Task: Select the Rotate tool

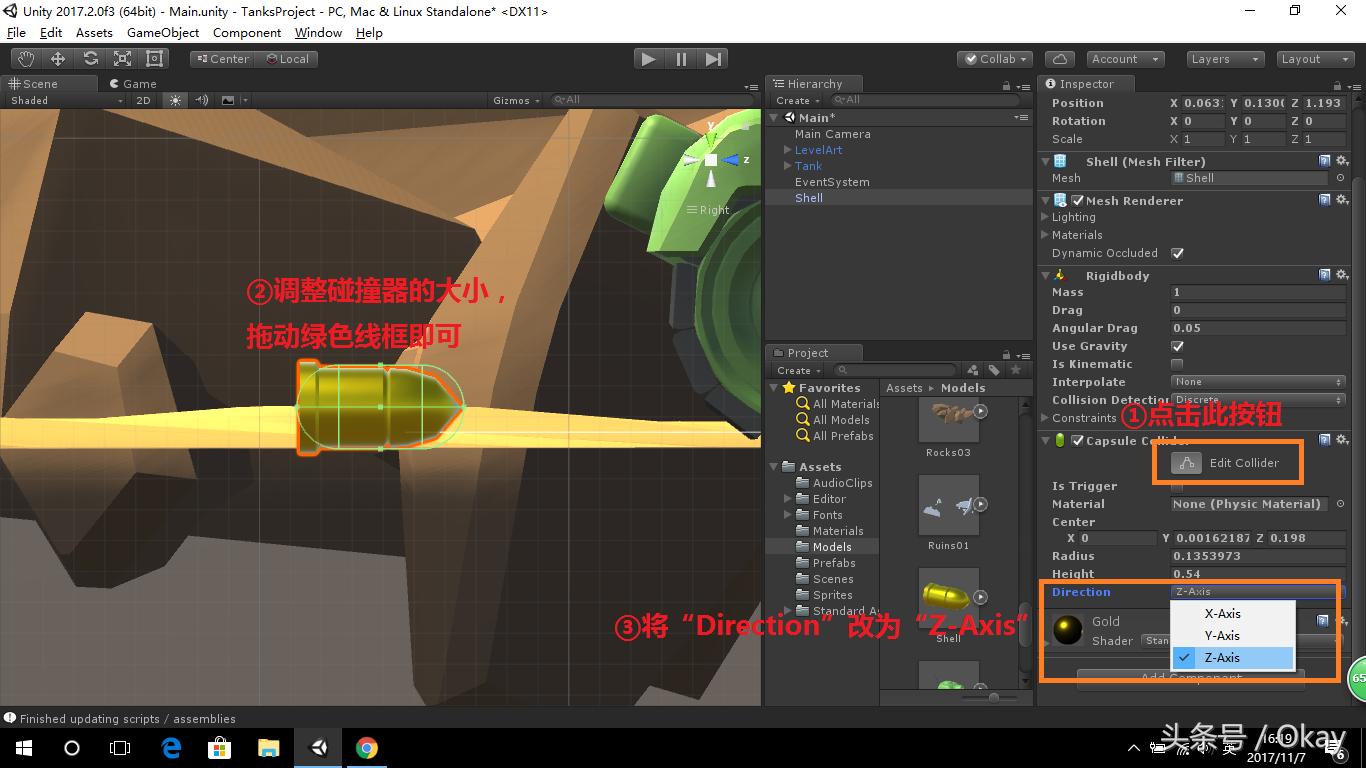Action: point(90,58)
